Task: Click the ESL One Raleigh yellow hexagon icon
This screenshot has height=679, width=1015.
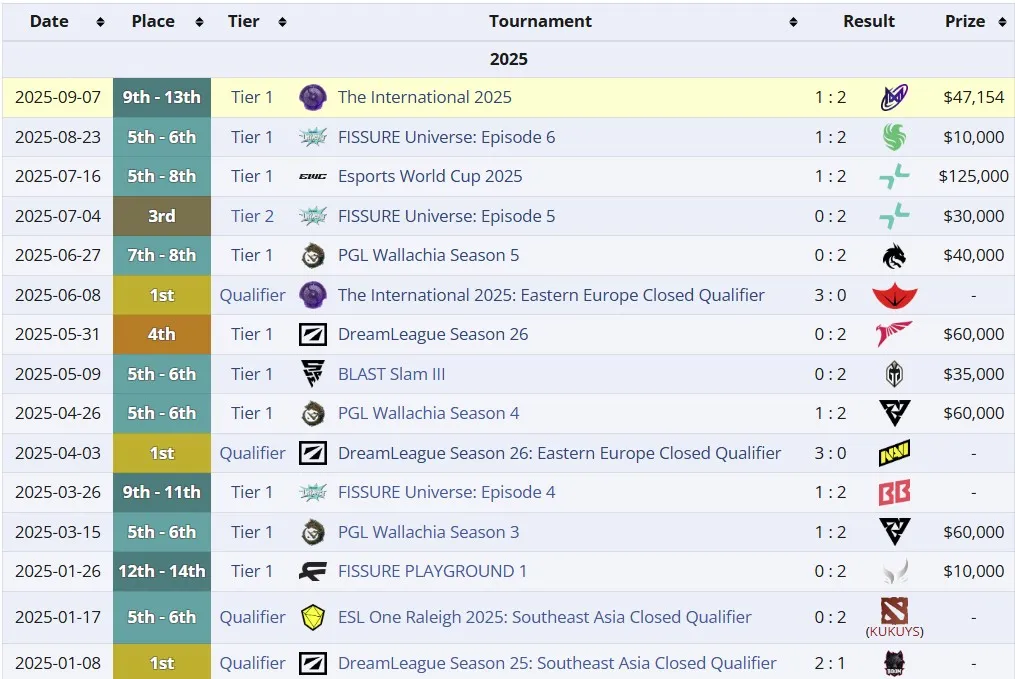Action: coord(313,618)
